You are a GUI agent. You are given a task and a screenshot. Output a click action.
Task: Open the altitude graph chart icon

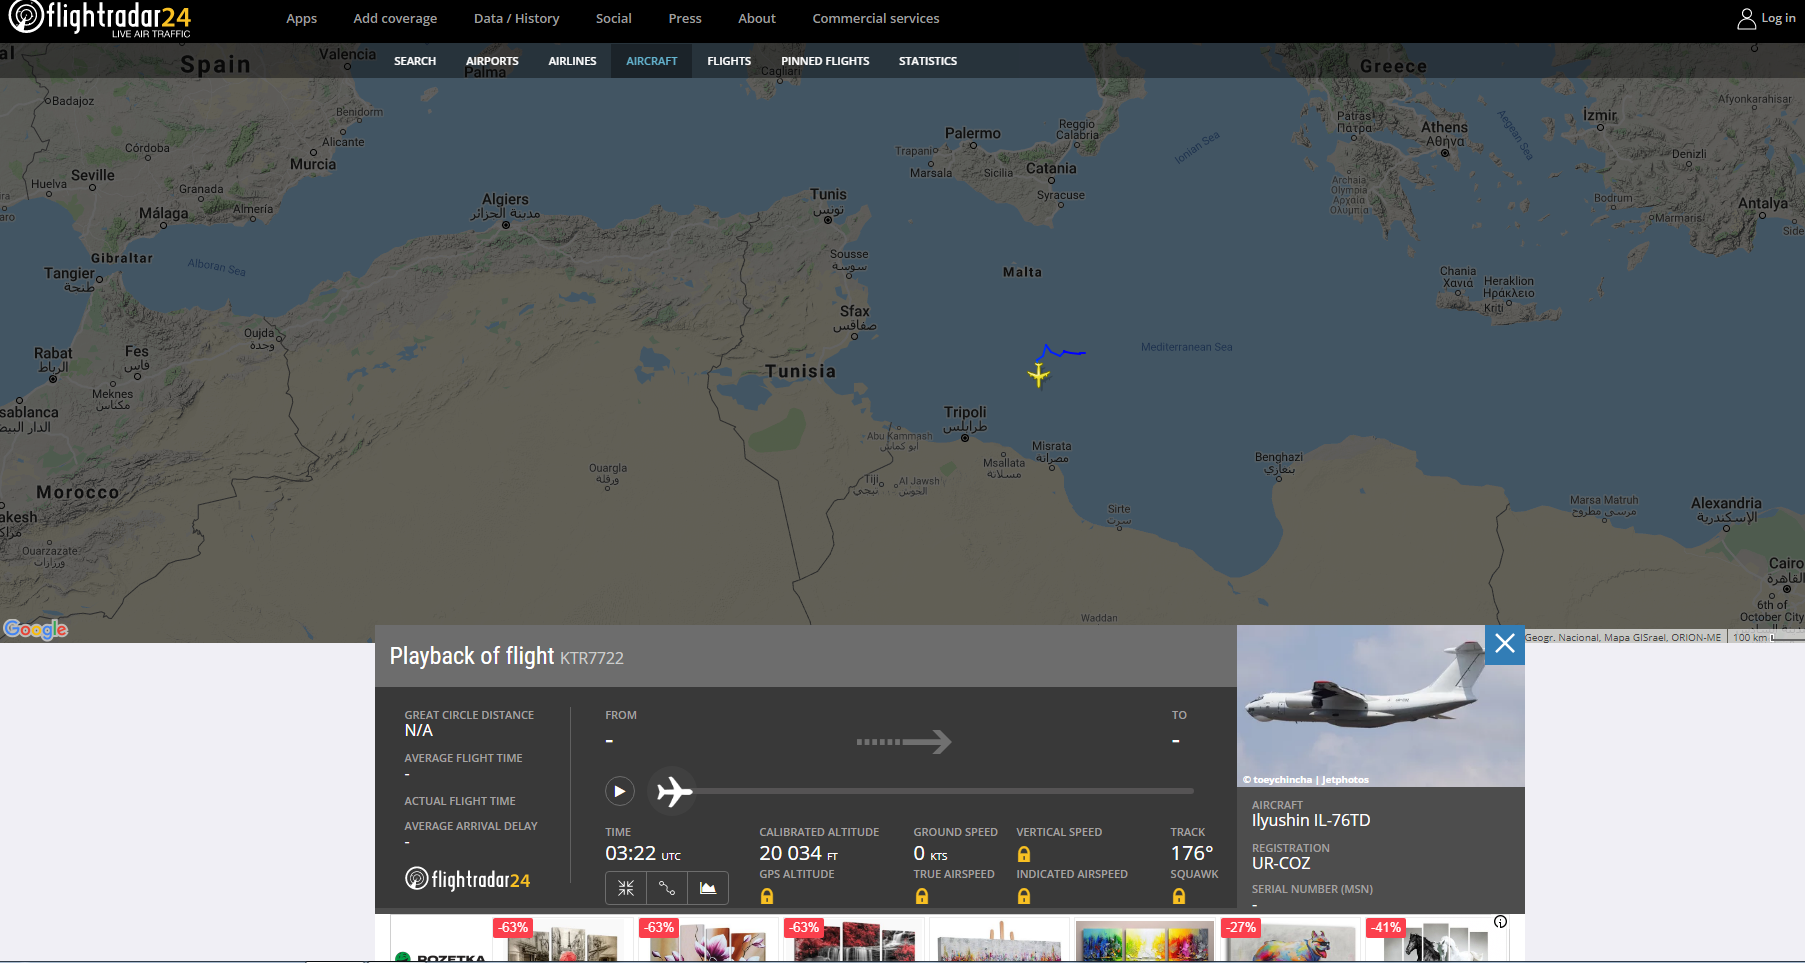pyautogui.click(x=708, y=888)
